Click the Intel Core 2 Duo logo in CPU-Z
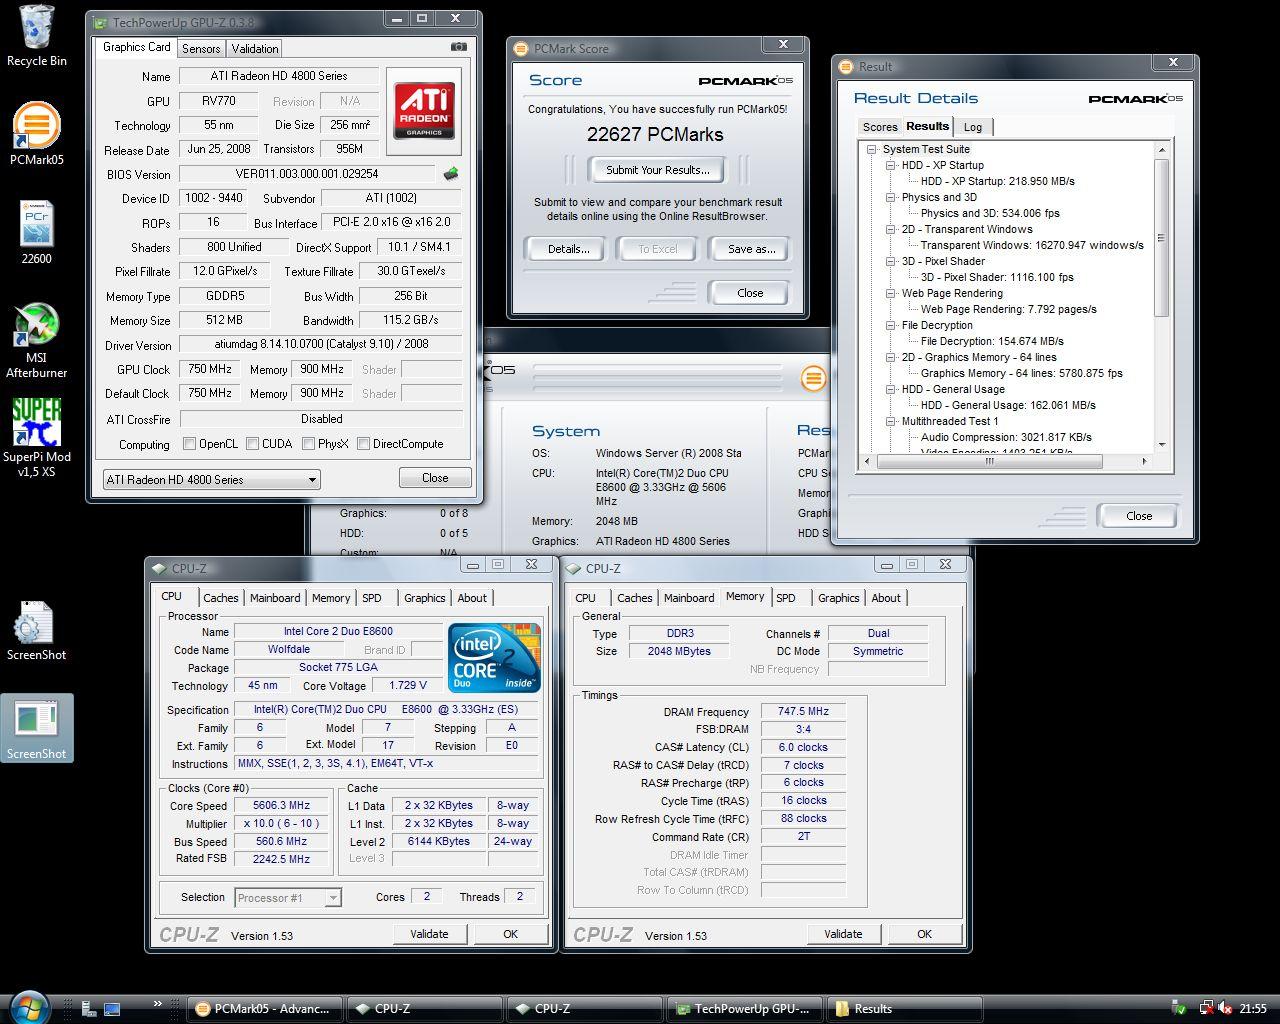 pos(494,658)
